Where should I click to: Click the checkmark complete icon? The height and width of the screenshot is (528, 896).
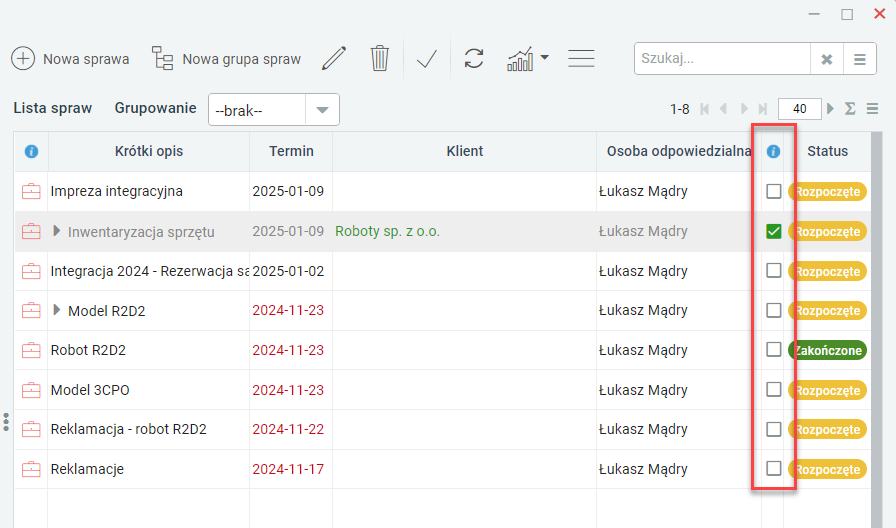click(x=427, y=58)
